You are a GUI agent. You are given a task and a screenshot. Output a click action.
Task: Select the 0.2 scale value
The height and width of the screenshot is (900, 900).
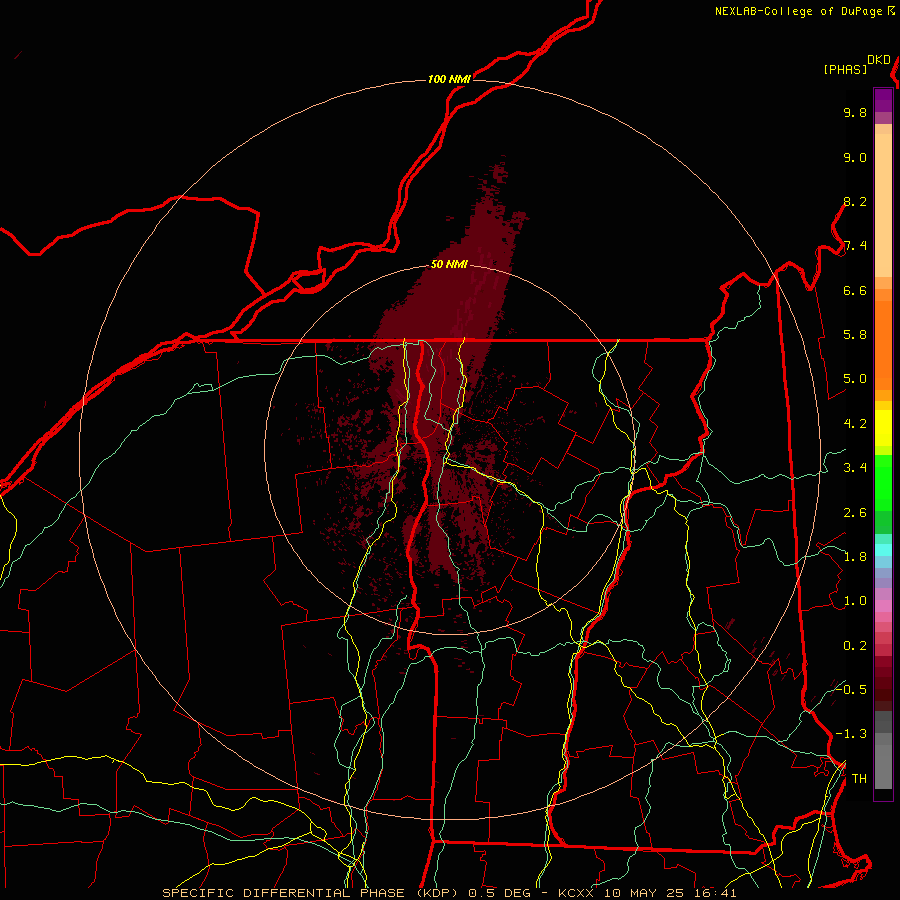pyautogui.click(x=855, y=646)
